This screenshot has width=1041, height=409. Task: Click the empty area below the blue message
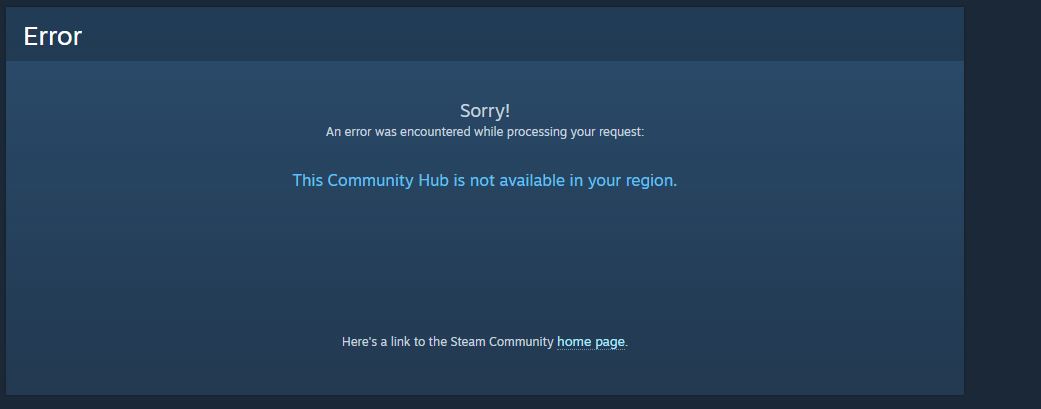pos(485,259)
